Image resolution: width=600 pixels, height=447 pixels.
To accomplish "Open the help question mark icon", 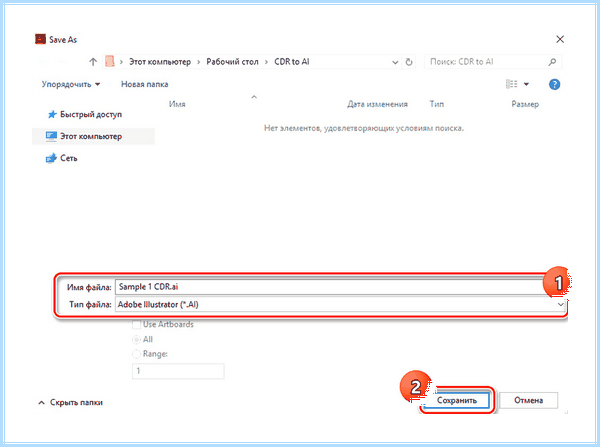I will (x=554, y=84).
